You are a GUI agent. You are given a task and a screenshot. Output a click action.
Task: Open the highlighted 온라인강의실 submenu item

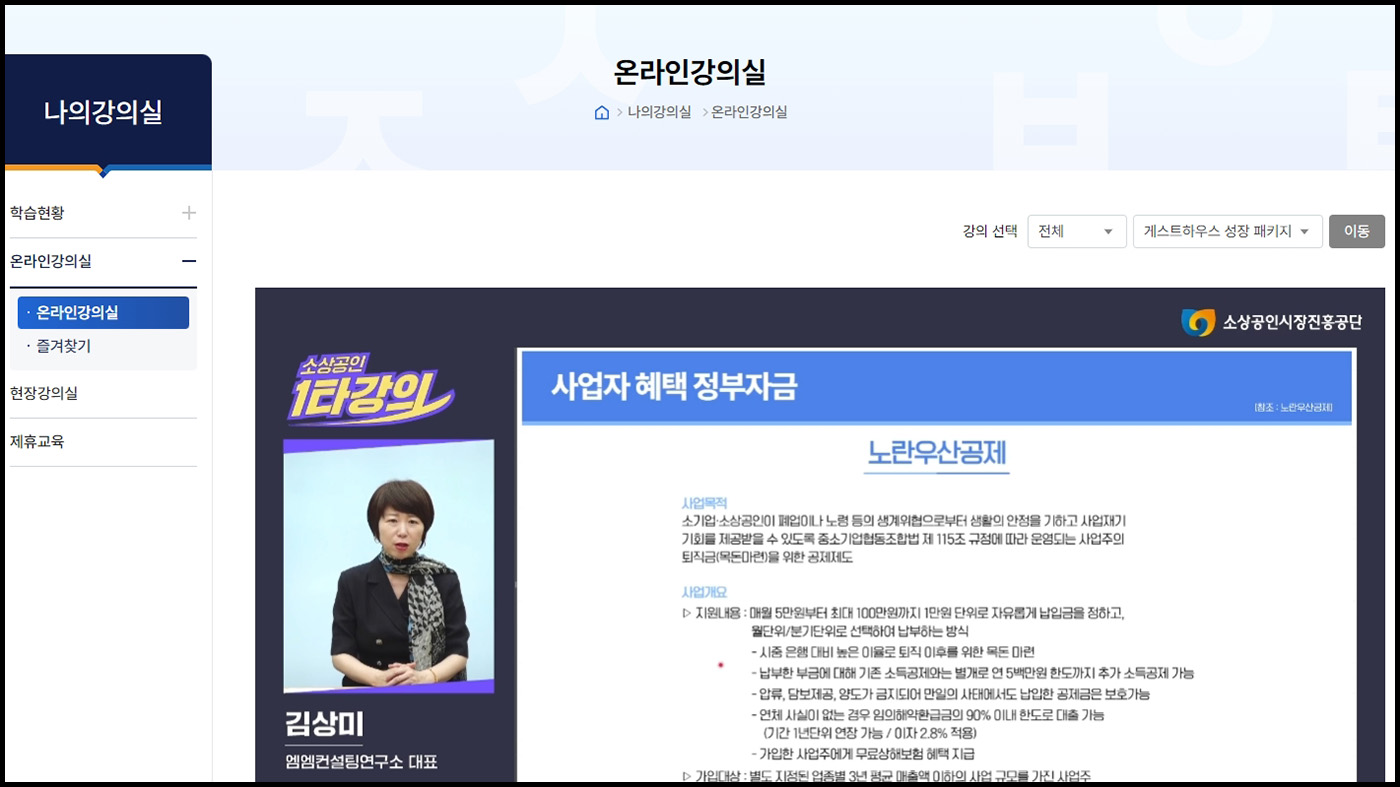pos(103,312)
